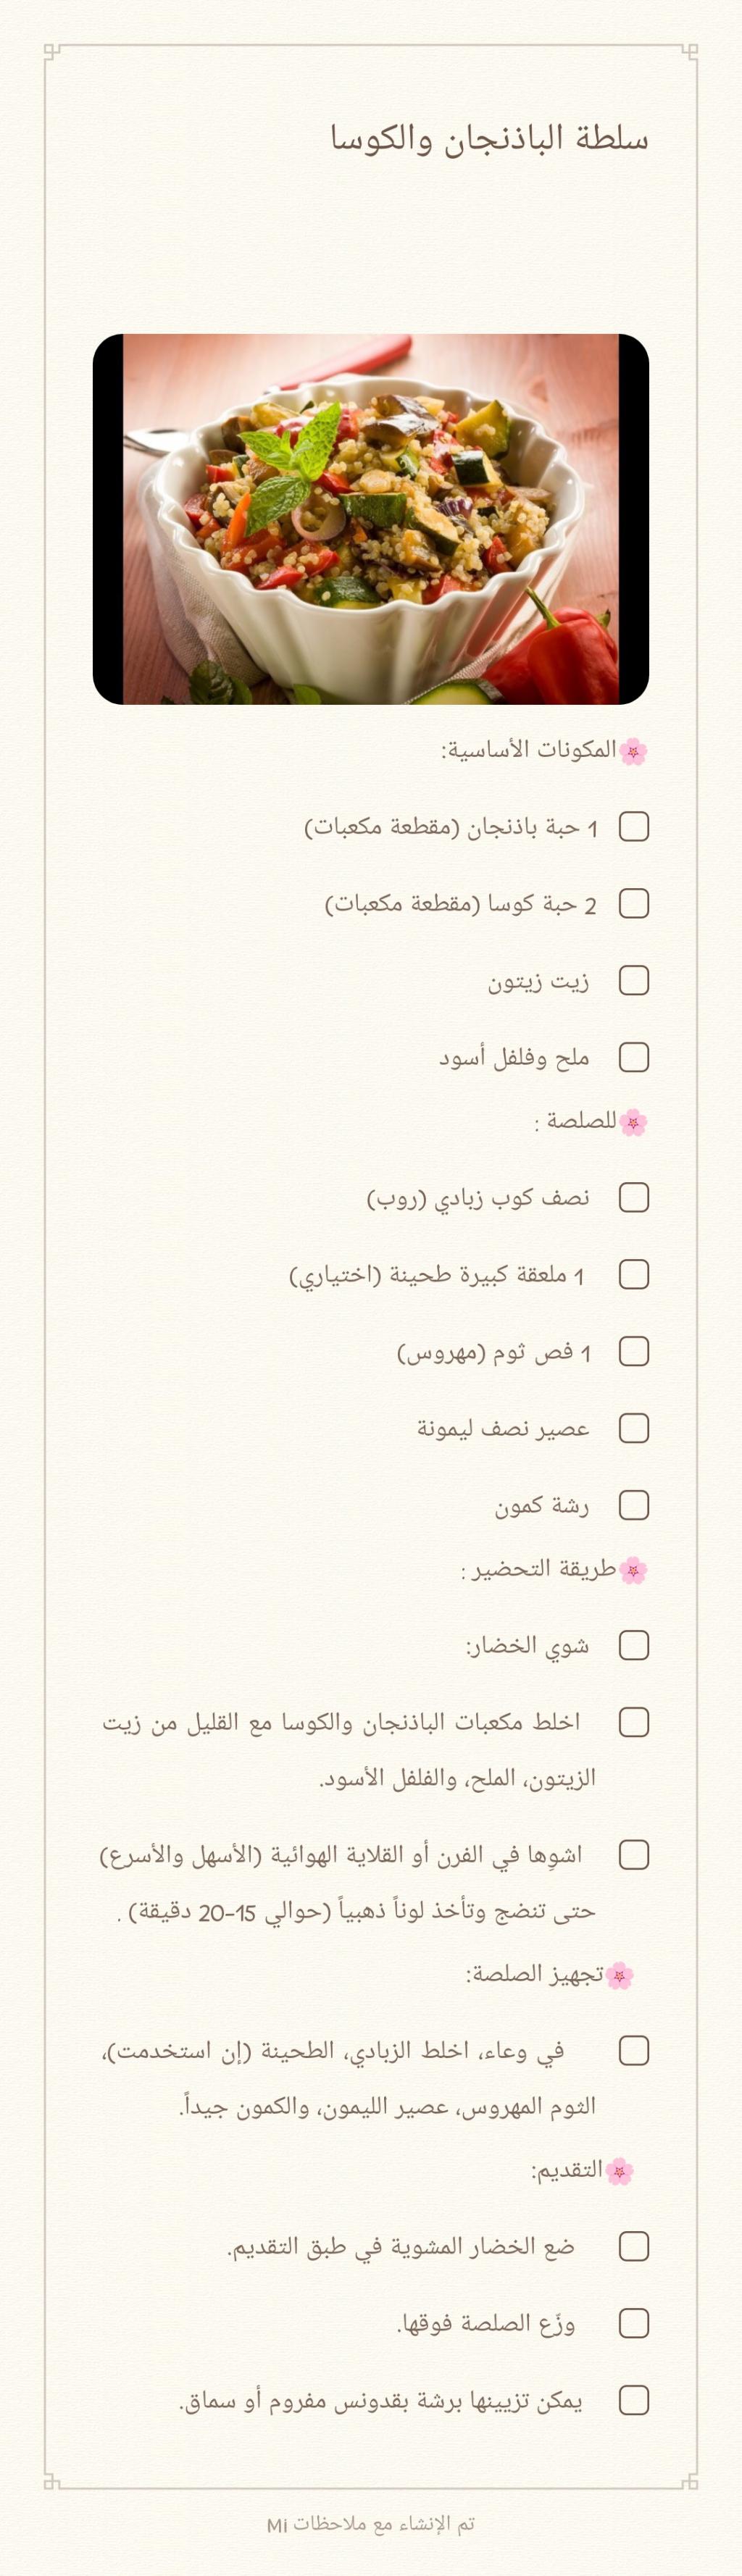
Task: Check the half cup yogurt checkbox
Action: tap(633, 1197)
